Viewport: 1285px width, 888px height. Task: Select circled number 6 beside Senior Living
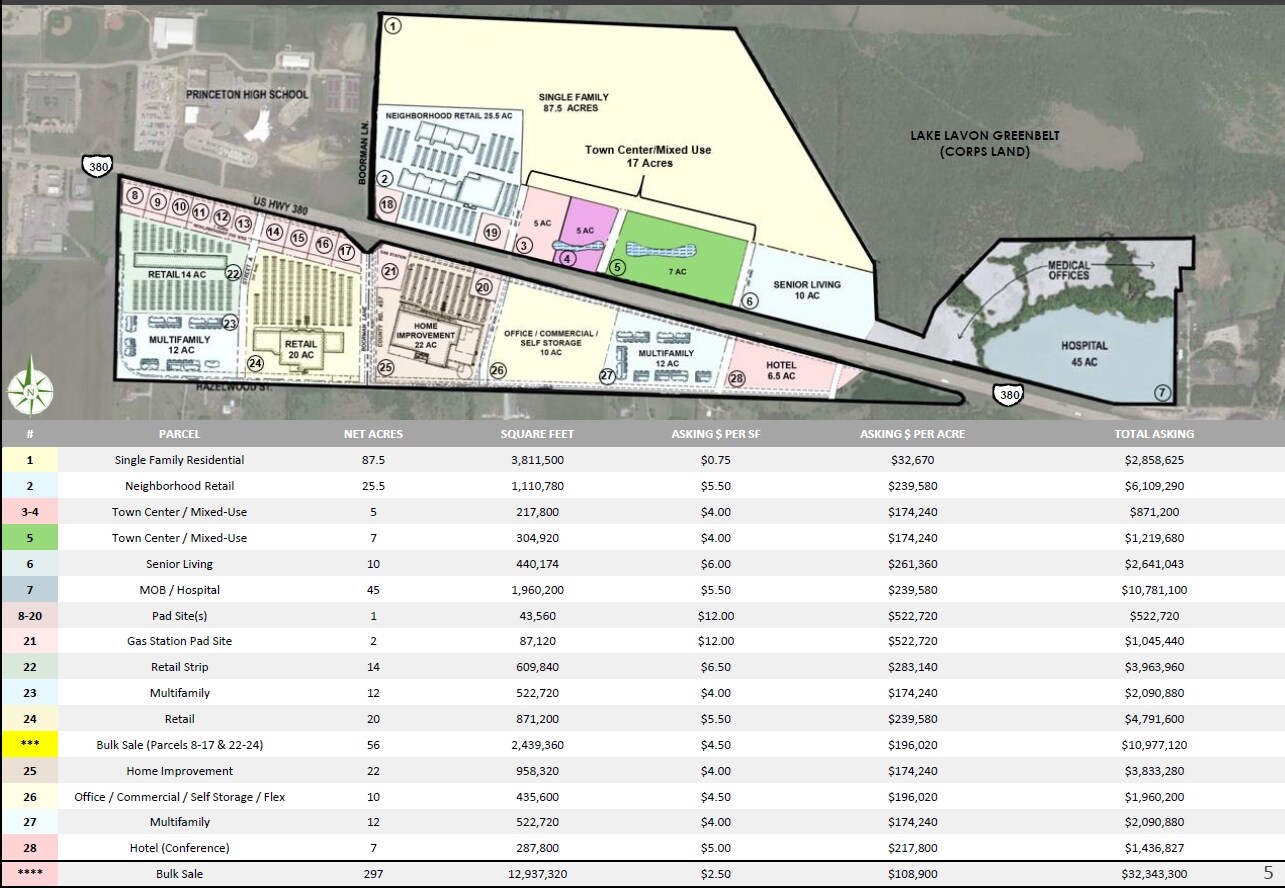pyautogui.click(x=750, y=300)
